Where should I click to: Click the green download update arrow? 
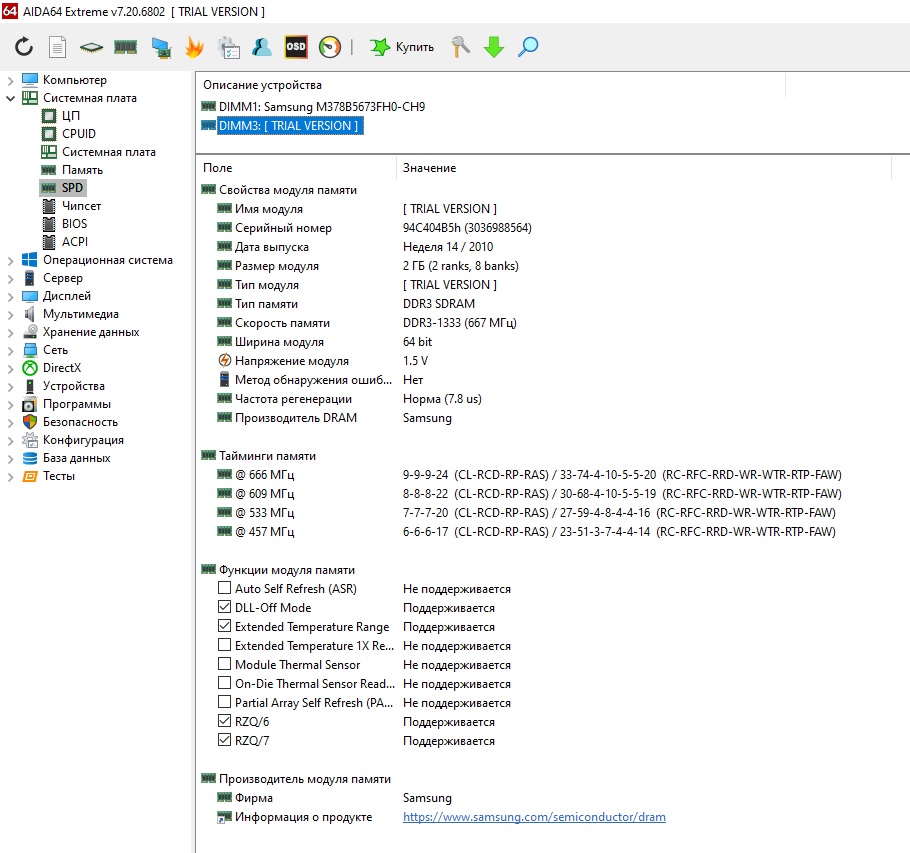coord(494,47)
